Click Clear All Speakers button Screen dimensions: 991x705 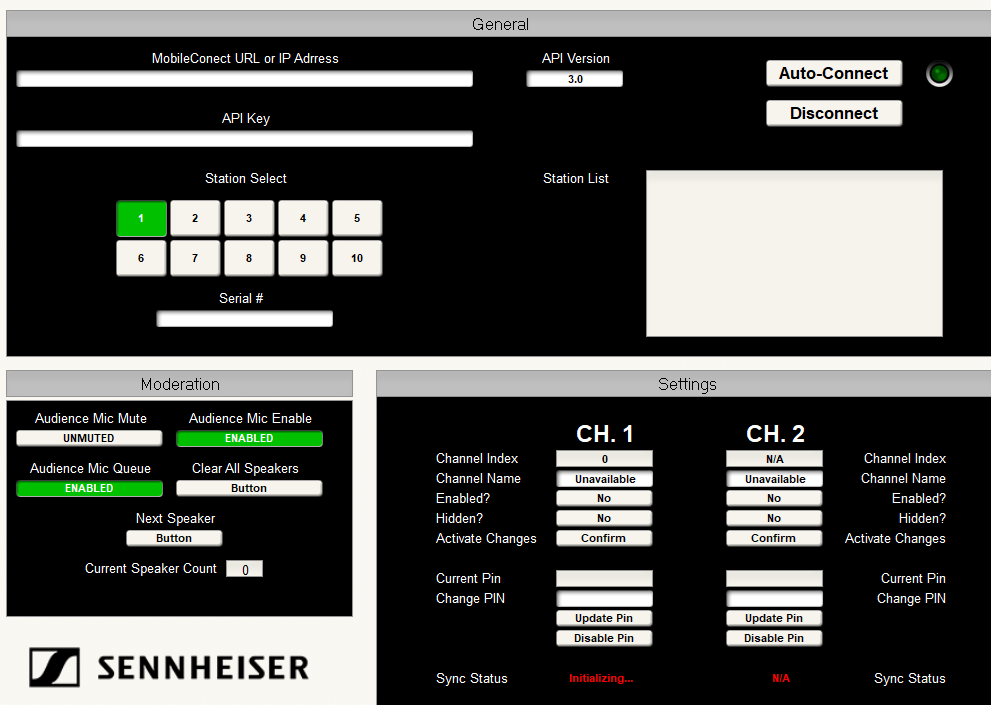(249, 488)
